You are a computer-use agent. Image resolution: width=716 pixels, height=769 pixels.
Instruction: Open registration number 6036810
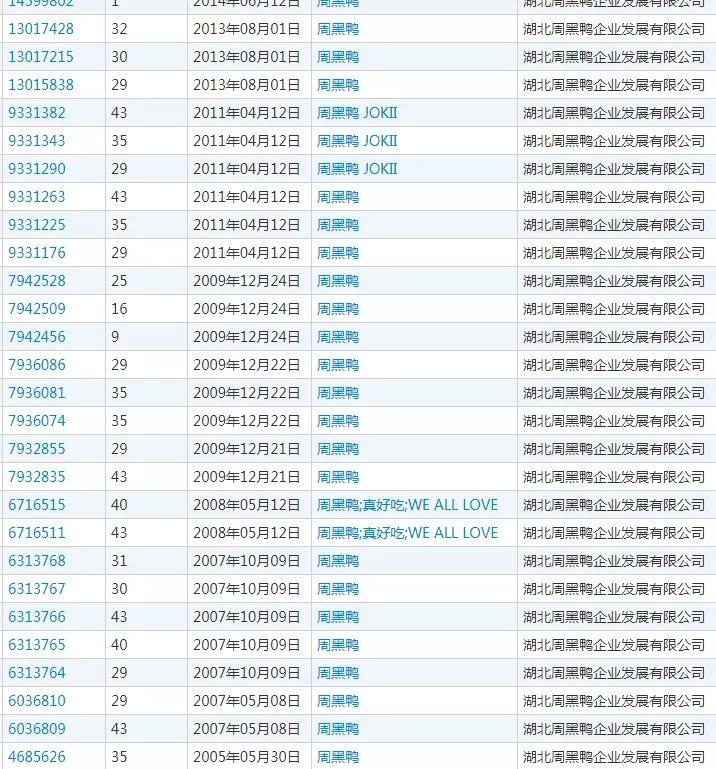click(x=37, y=701)
